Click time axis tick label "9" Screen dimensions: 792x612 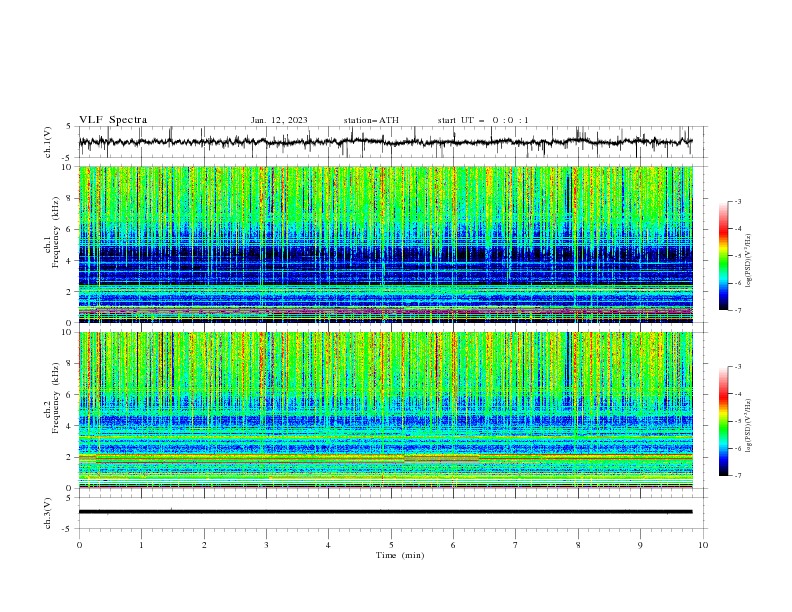[x=640, y=545]
